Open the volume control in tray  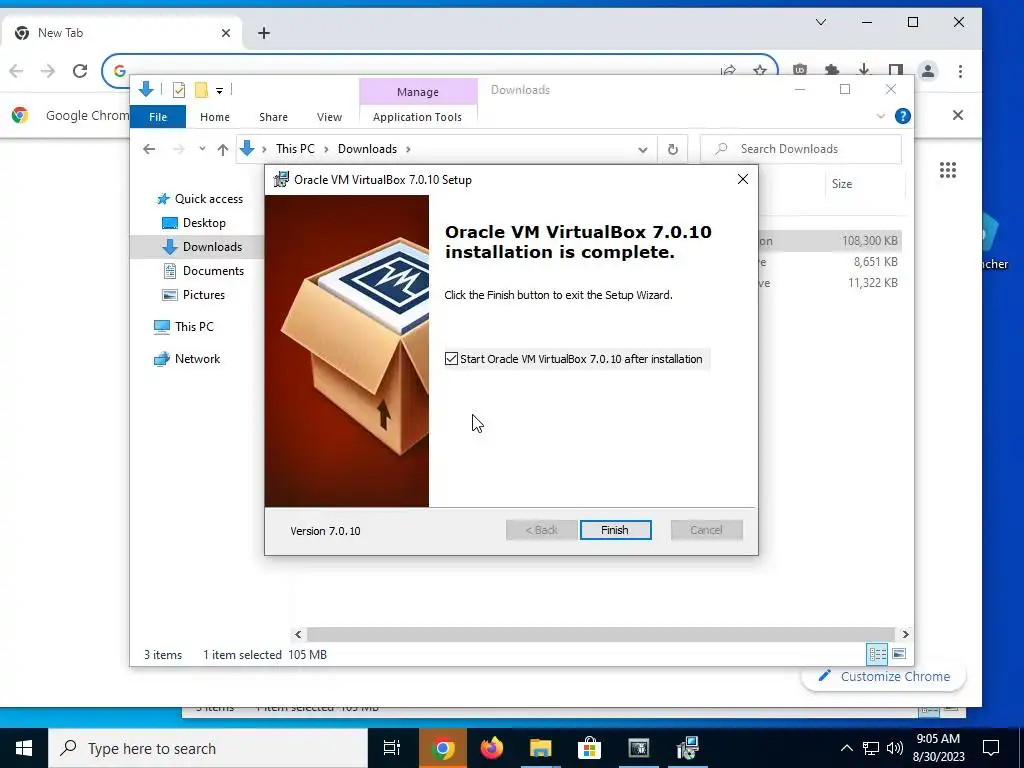895,748
